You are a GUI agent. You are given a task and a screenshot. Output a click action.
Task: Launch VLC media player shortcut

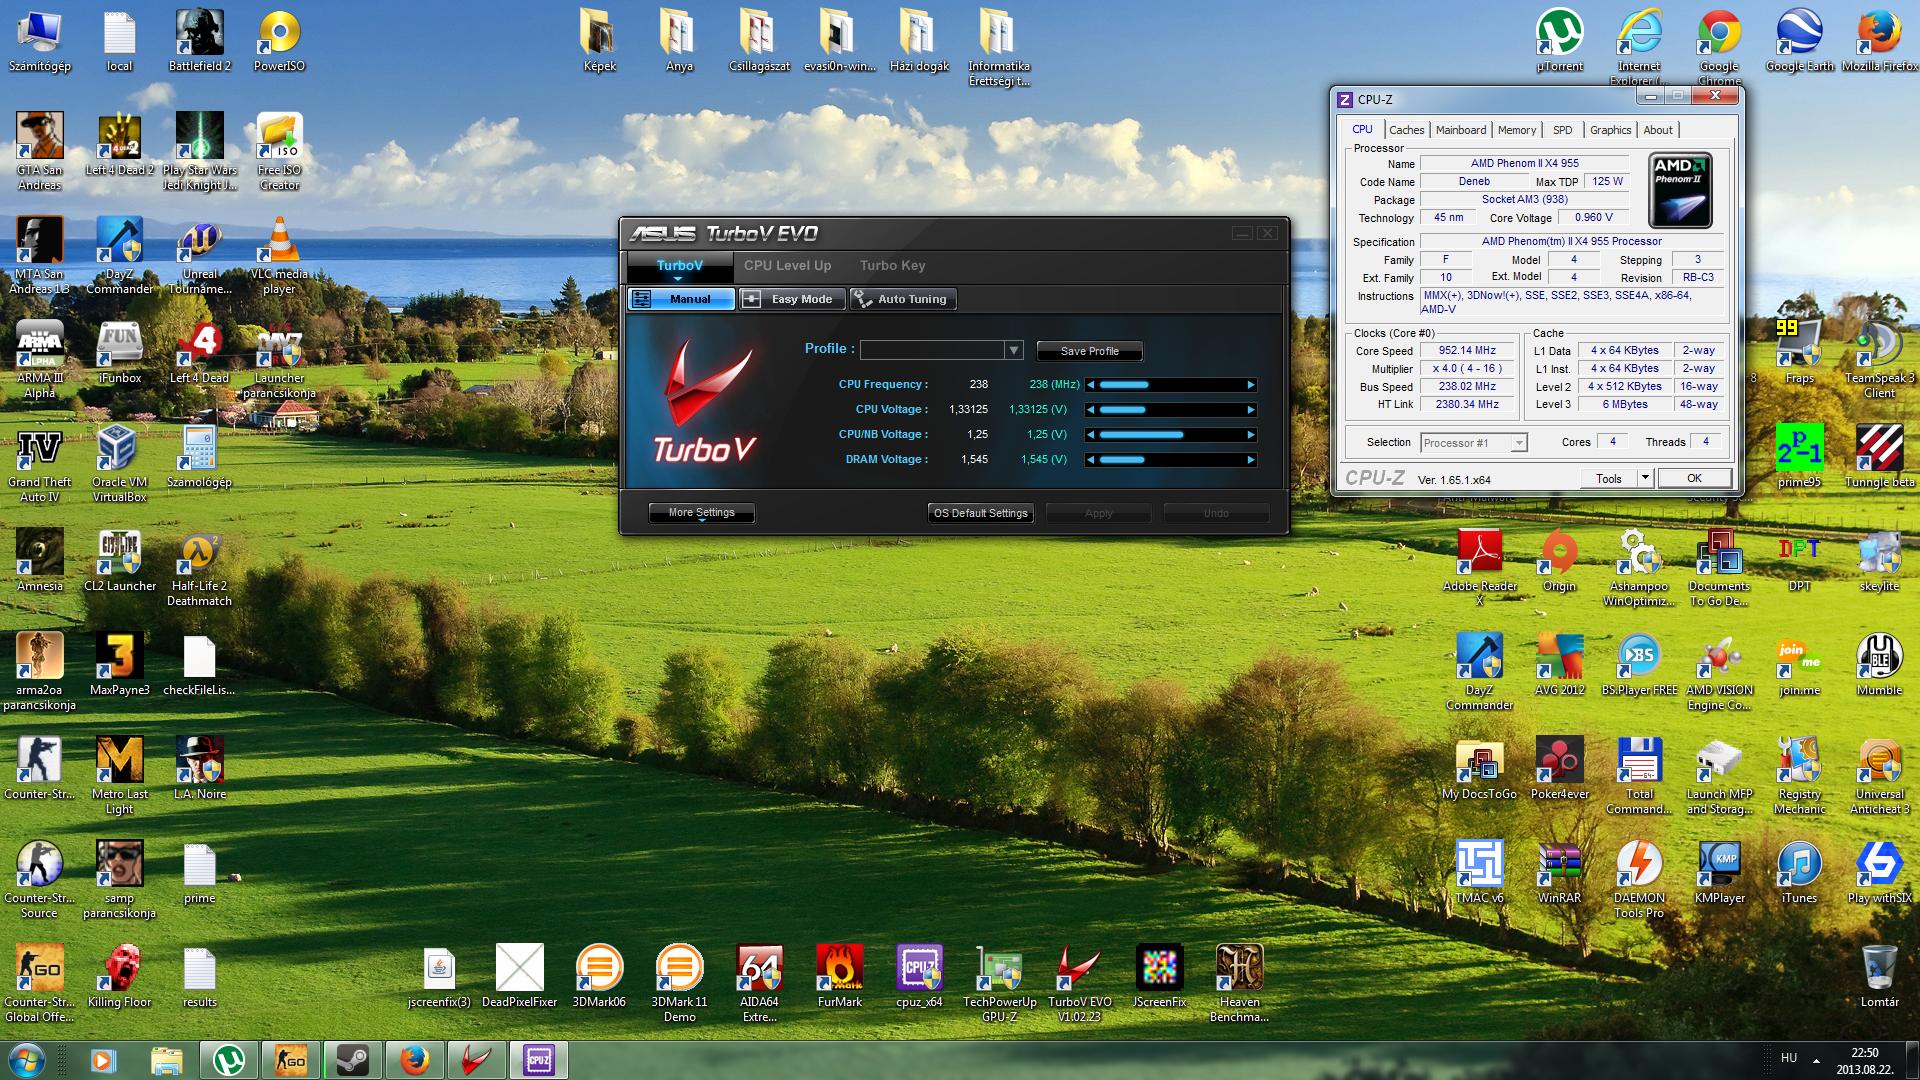point(279,256)
